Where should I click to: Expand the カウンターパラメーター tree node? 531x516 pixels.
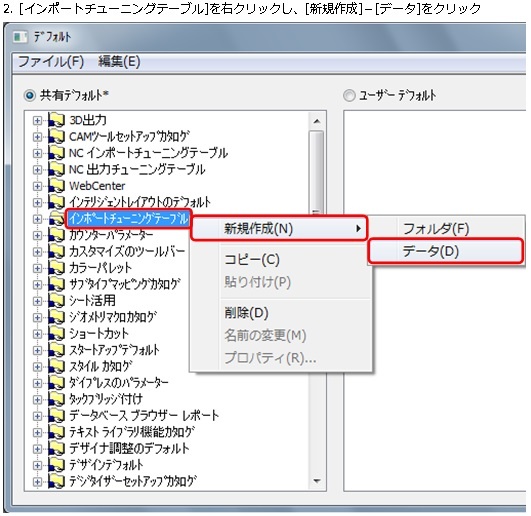pos(37,235)
